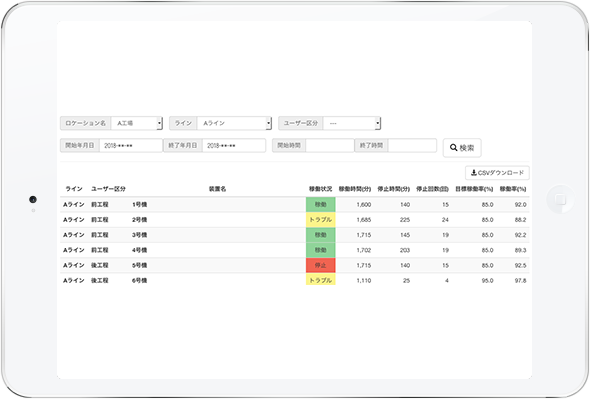Click 前工程 in the 1号機 row
This screenshot has height=399, width=590.
[x=100, y=205]
